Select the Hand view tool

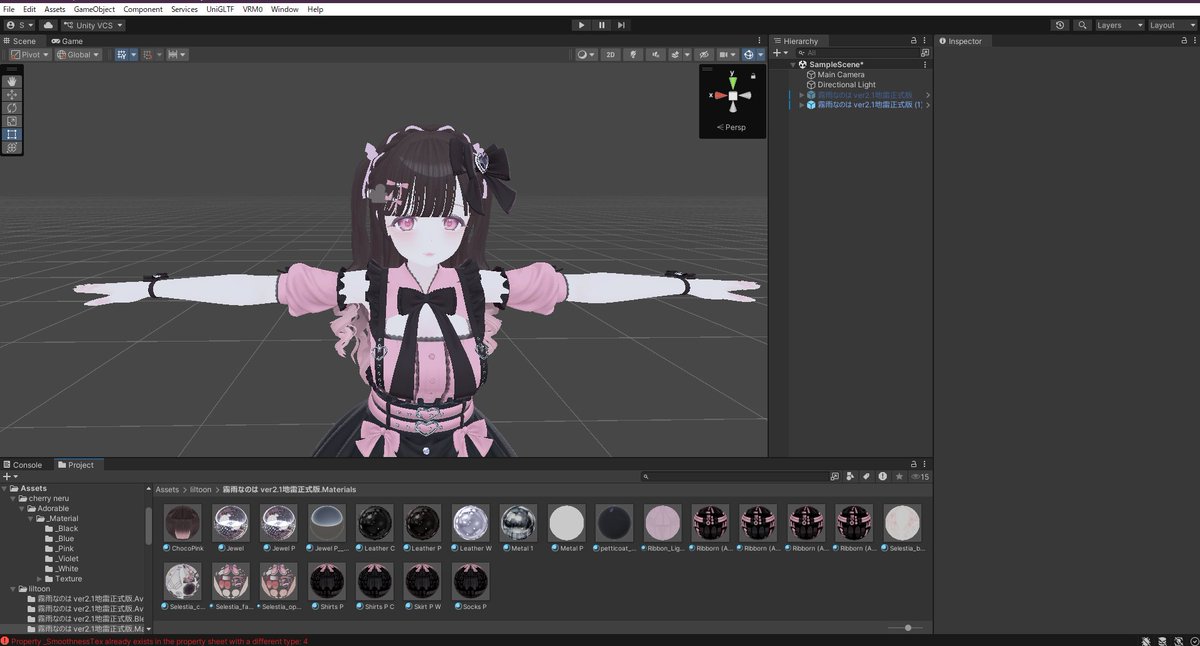[x=12, y=82]
